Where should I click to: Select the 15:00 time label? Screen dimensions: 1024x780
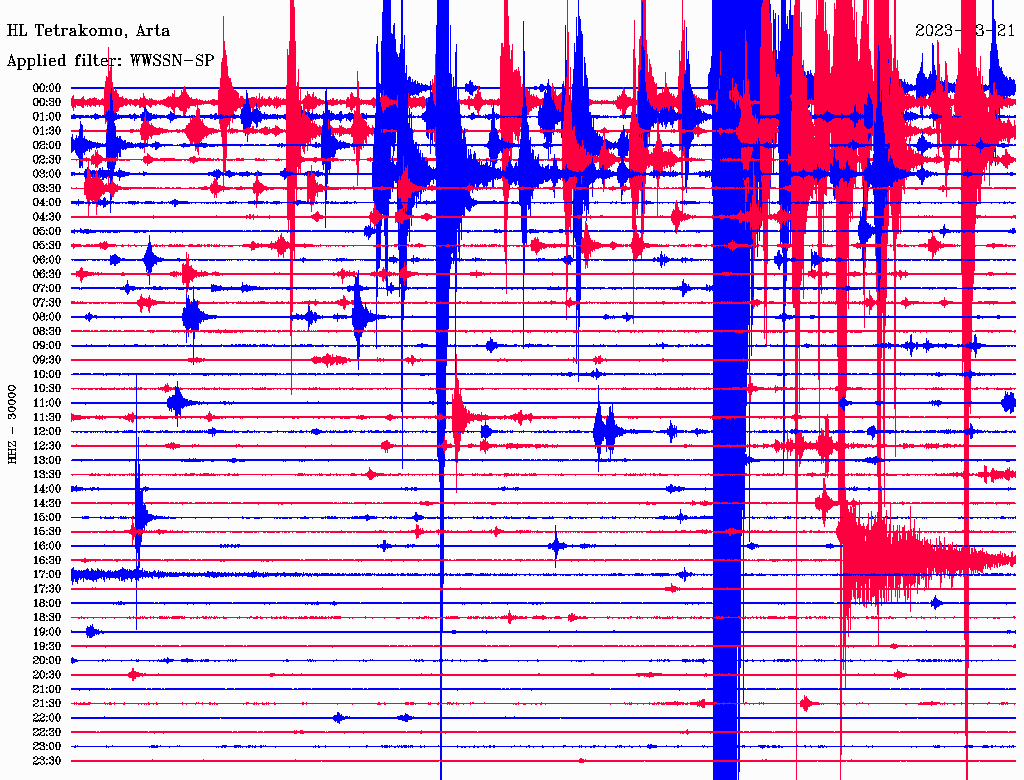47,517
